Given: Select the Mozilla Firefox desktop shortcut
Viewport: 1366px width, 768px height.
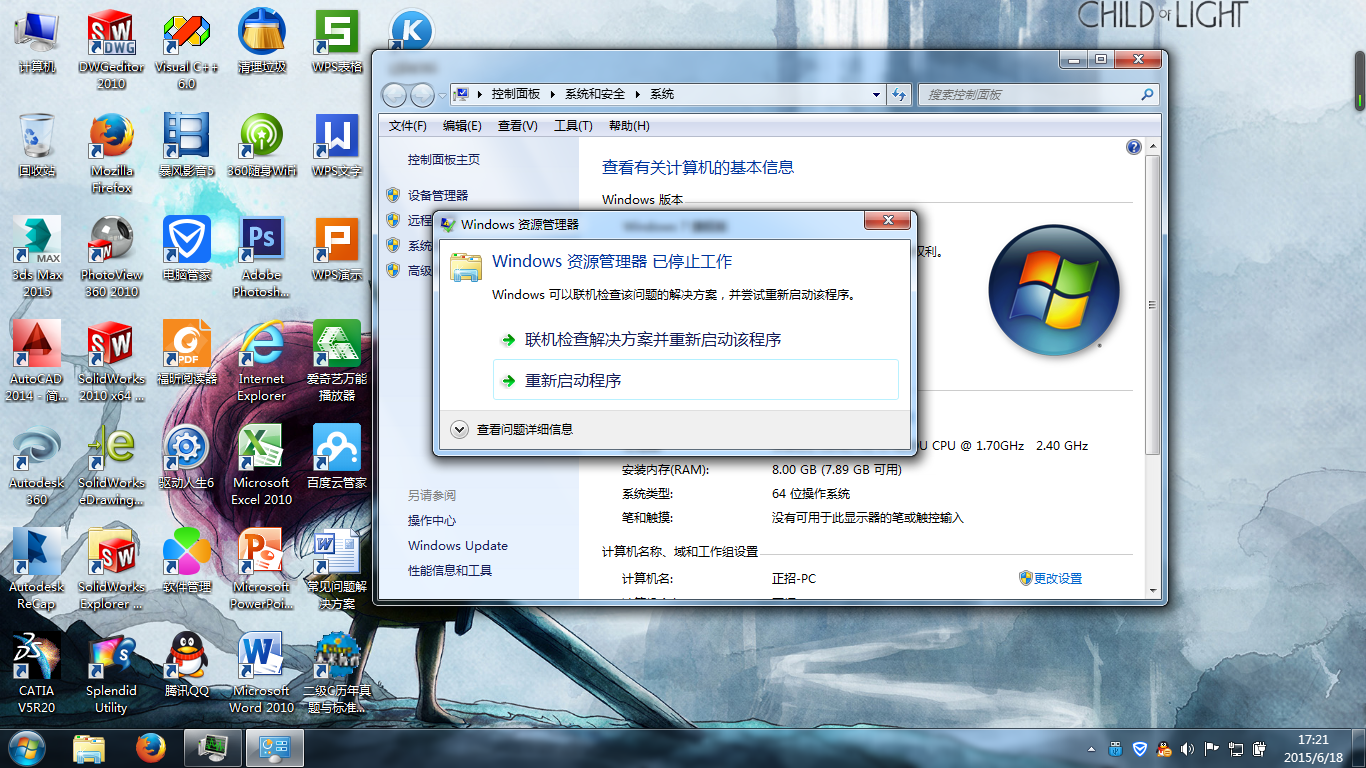Looking at the screenshot, I should pos(111,154).
